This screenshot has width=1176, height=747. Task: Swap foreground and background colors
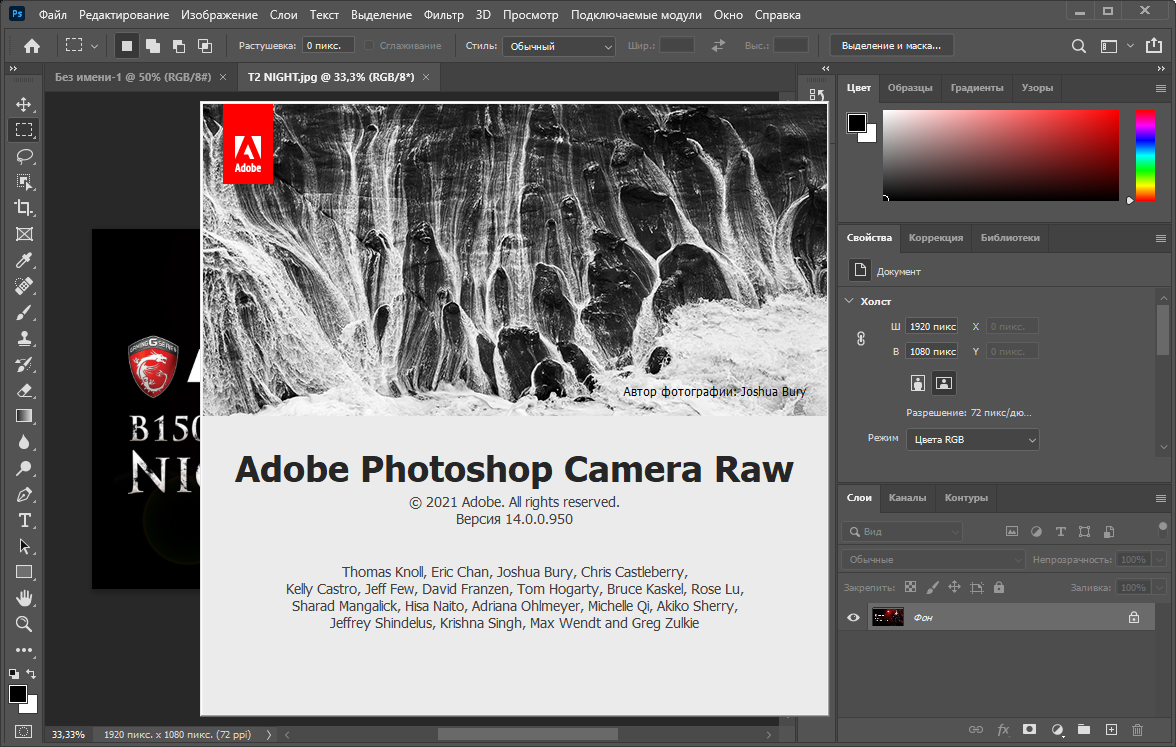point(31,674)
